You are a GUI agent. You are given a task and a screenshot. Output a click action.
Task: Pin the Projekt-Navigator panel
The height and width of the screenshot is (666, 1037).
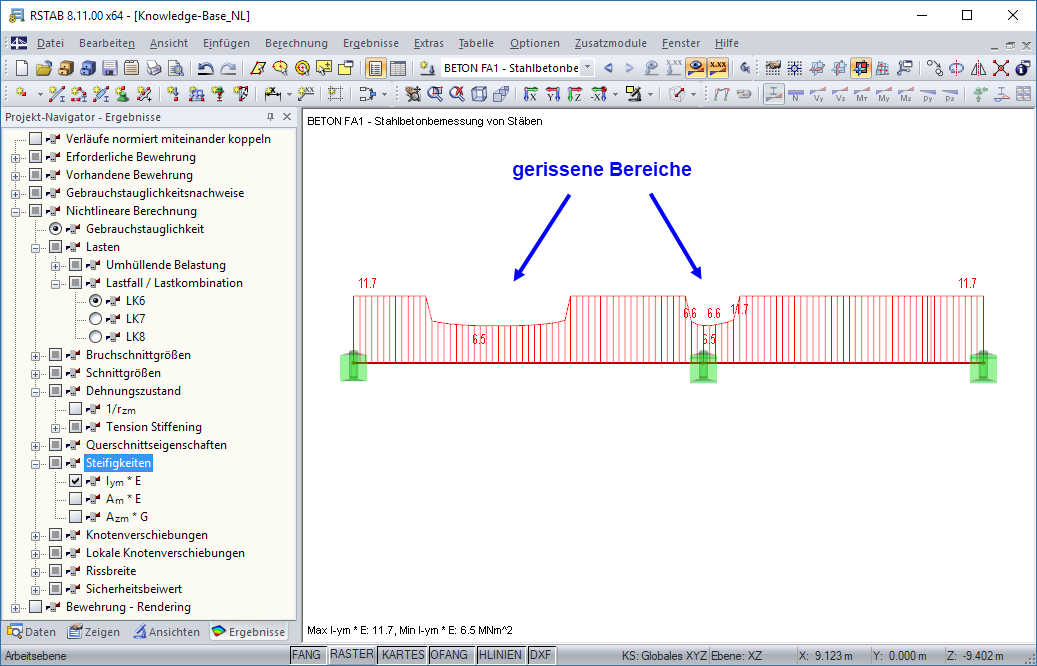pyautogui.click(x=270, y=116)
